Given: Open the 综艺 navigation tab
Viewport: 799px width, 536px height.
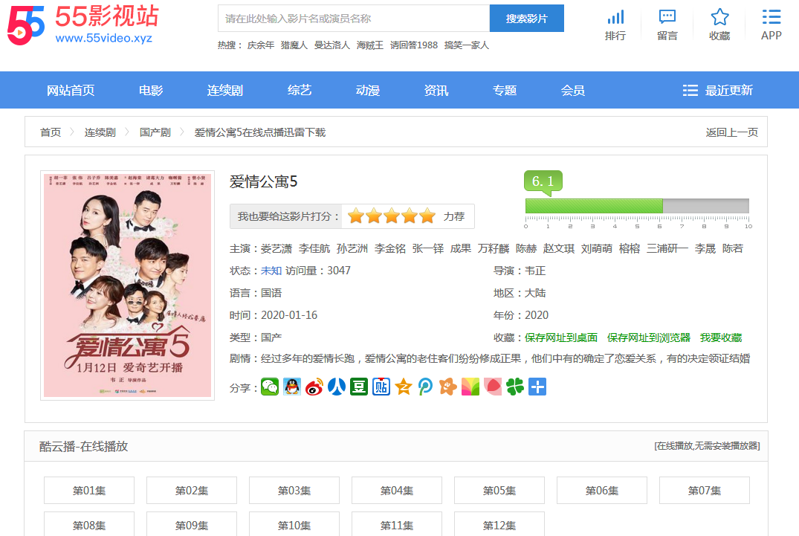Looking at the screenshot, I should pyautogui.click(x=299, y=90).
